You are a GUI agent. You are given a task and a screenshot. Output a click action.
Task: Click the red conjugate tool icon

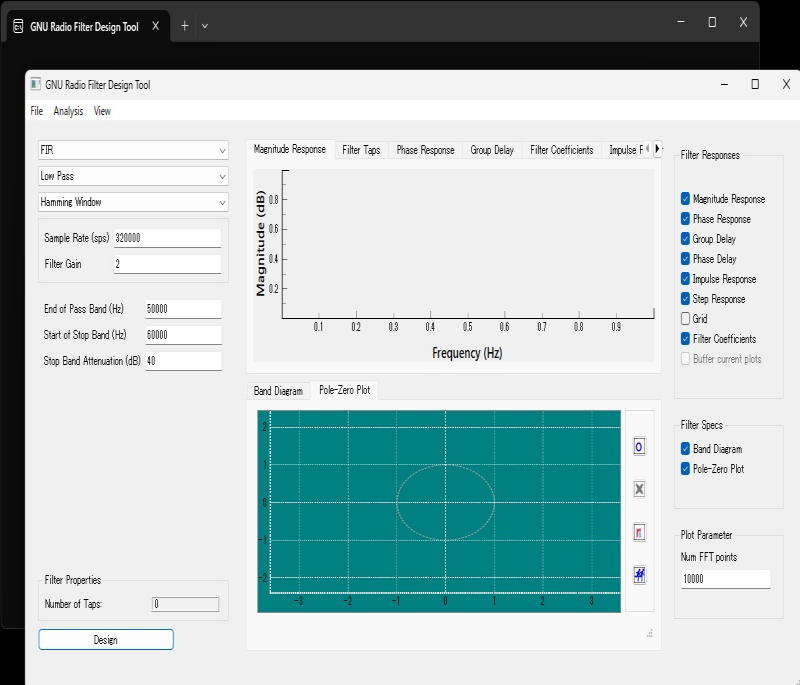639,532
